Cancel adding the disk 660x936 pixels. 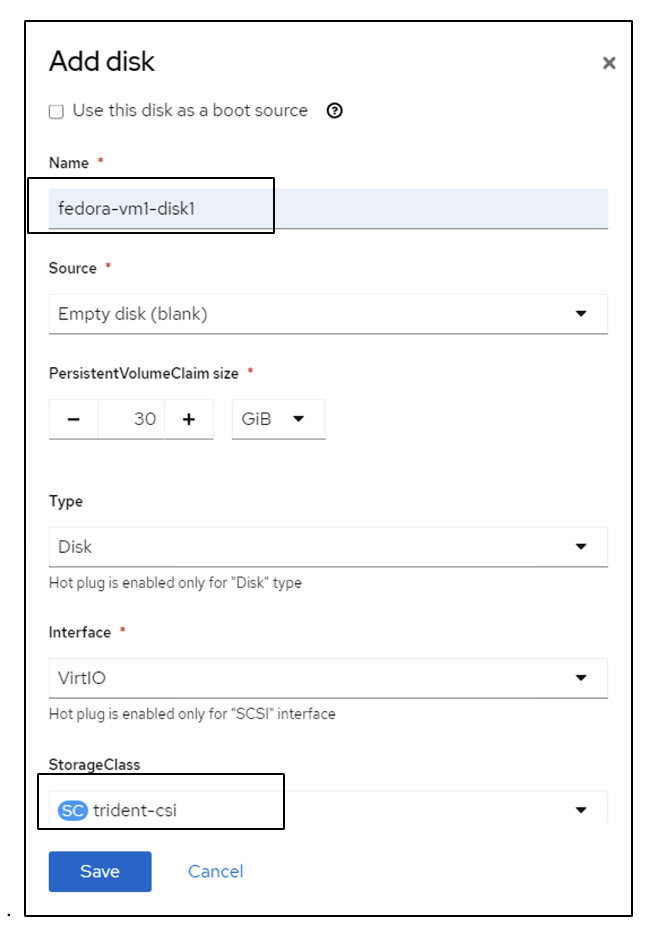coord(215,871)
